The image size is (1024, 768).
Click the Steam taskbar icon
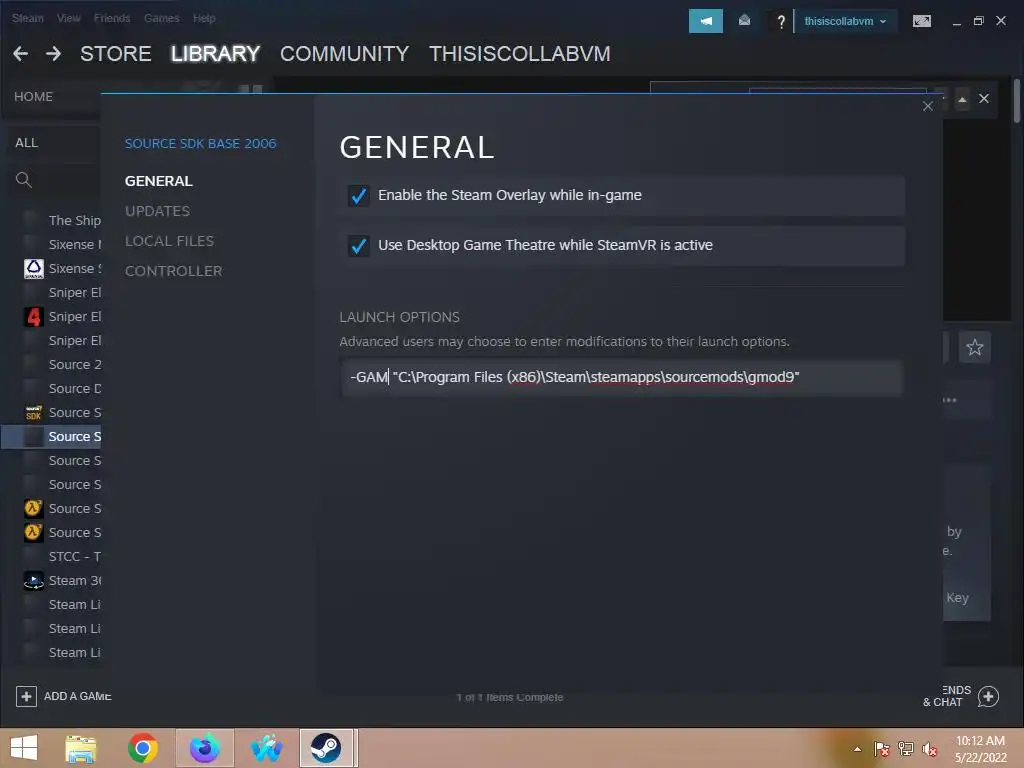point(326,748)
